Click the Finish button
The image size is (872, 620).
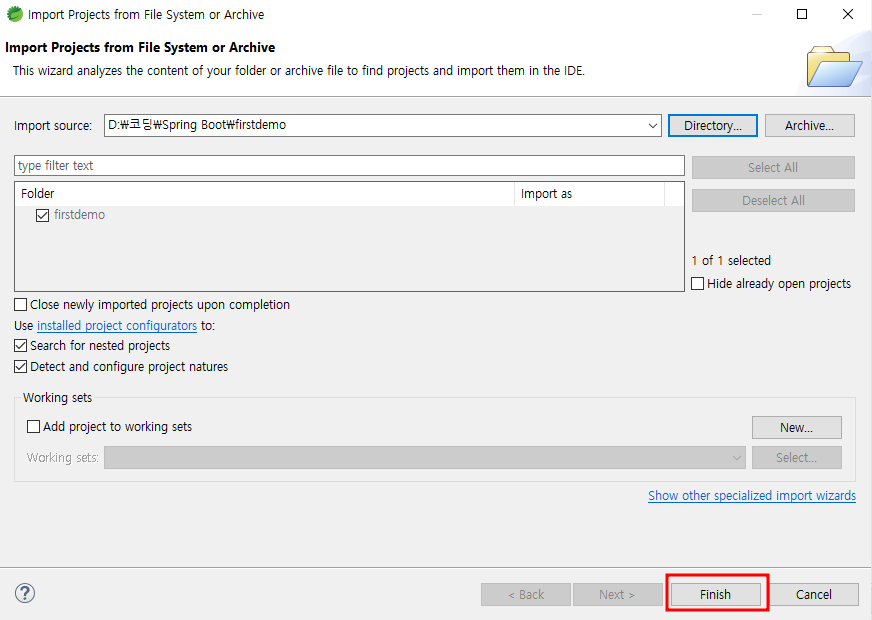pyautogui.click(x=715, y=594)
